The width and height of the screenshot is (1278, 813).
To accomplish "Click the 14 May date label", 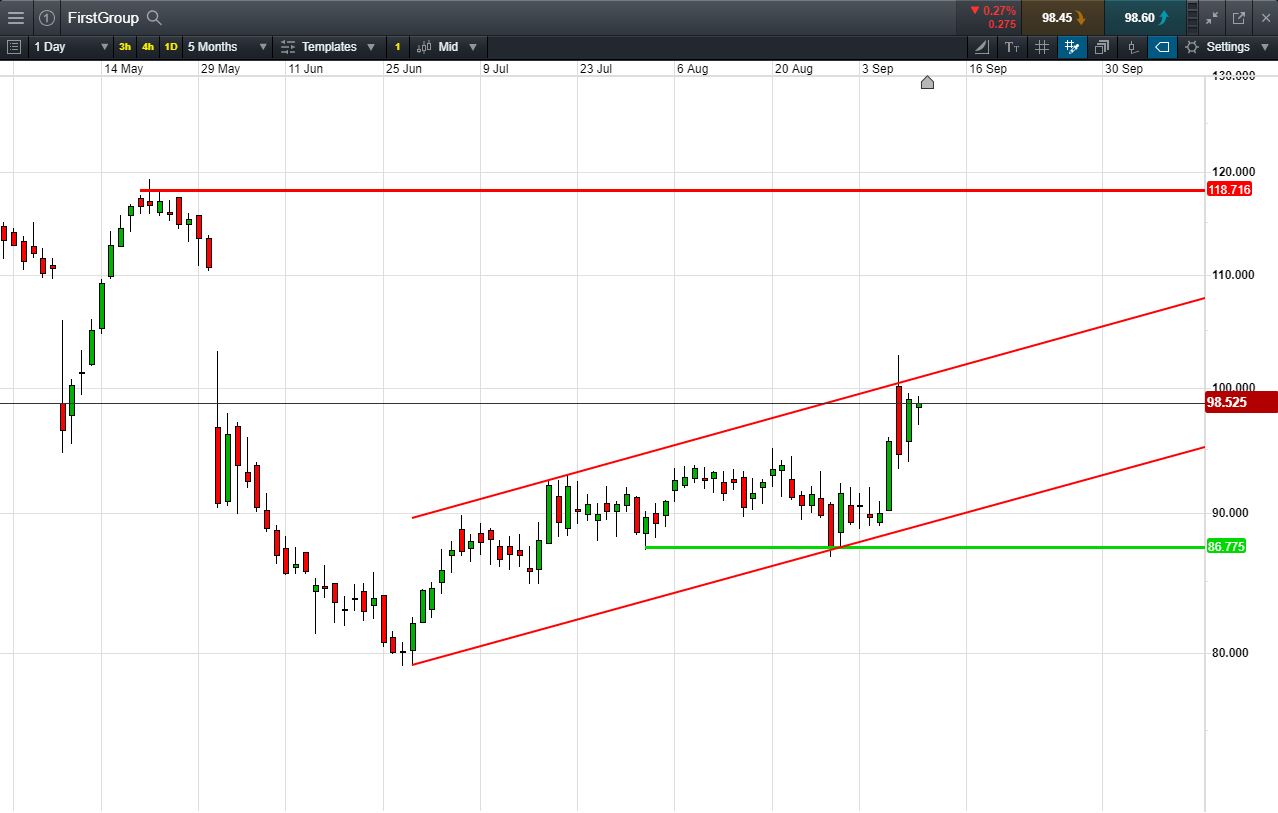I will tap(124, 69).
